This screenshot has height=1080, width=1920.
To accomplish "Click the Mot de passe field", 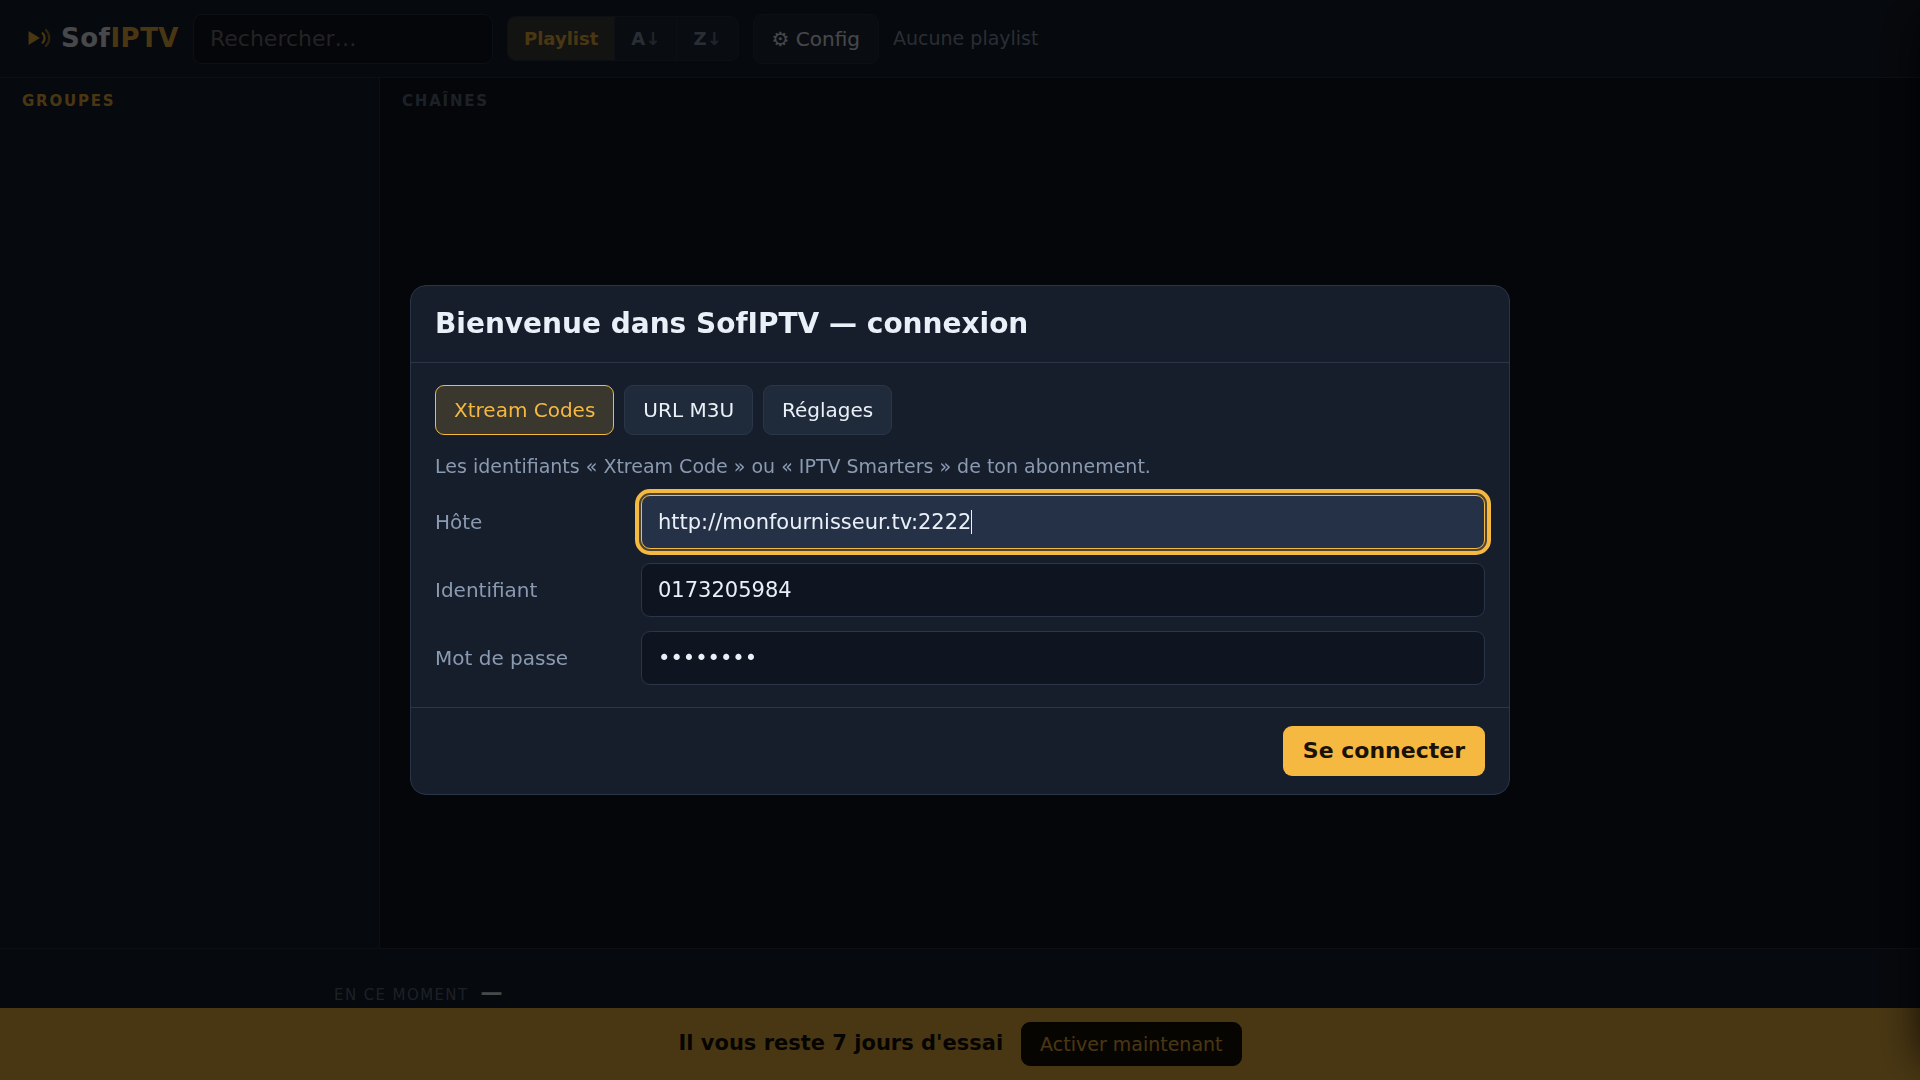I will [x=1063, y=658].
